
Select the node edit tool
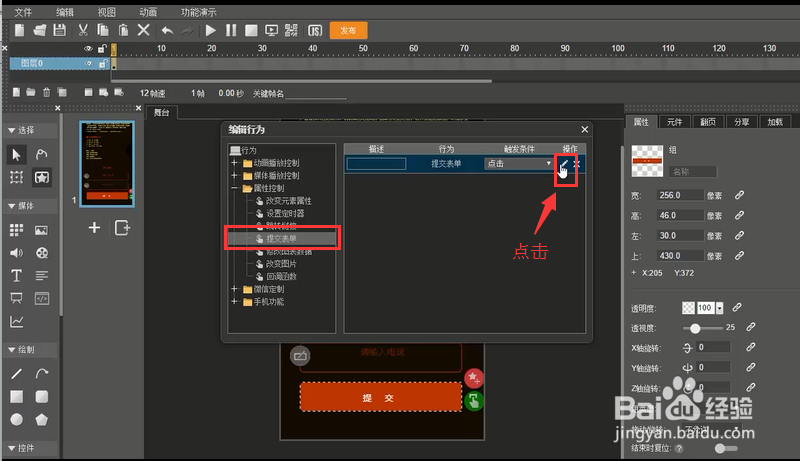[41, 155]
